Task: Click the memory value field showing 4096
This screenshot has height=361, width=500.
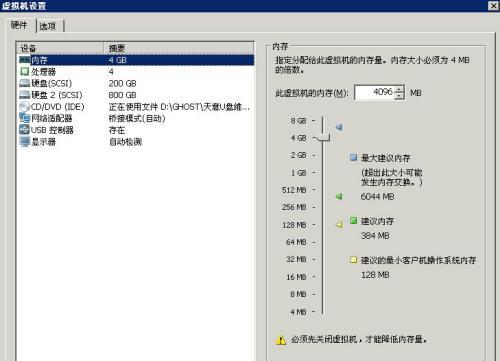Action: tap(374, 92)
